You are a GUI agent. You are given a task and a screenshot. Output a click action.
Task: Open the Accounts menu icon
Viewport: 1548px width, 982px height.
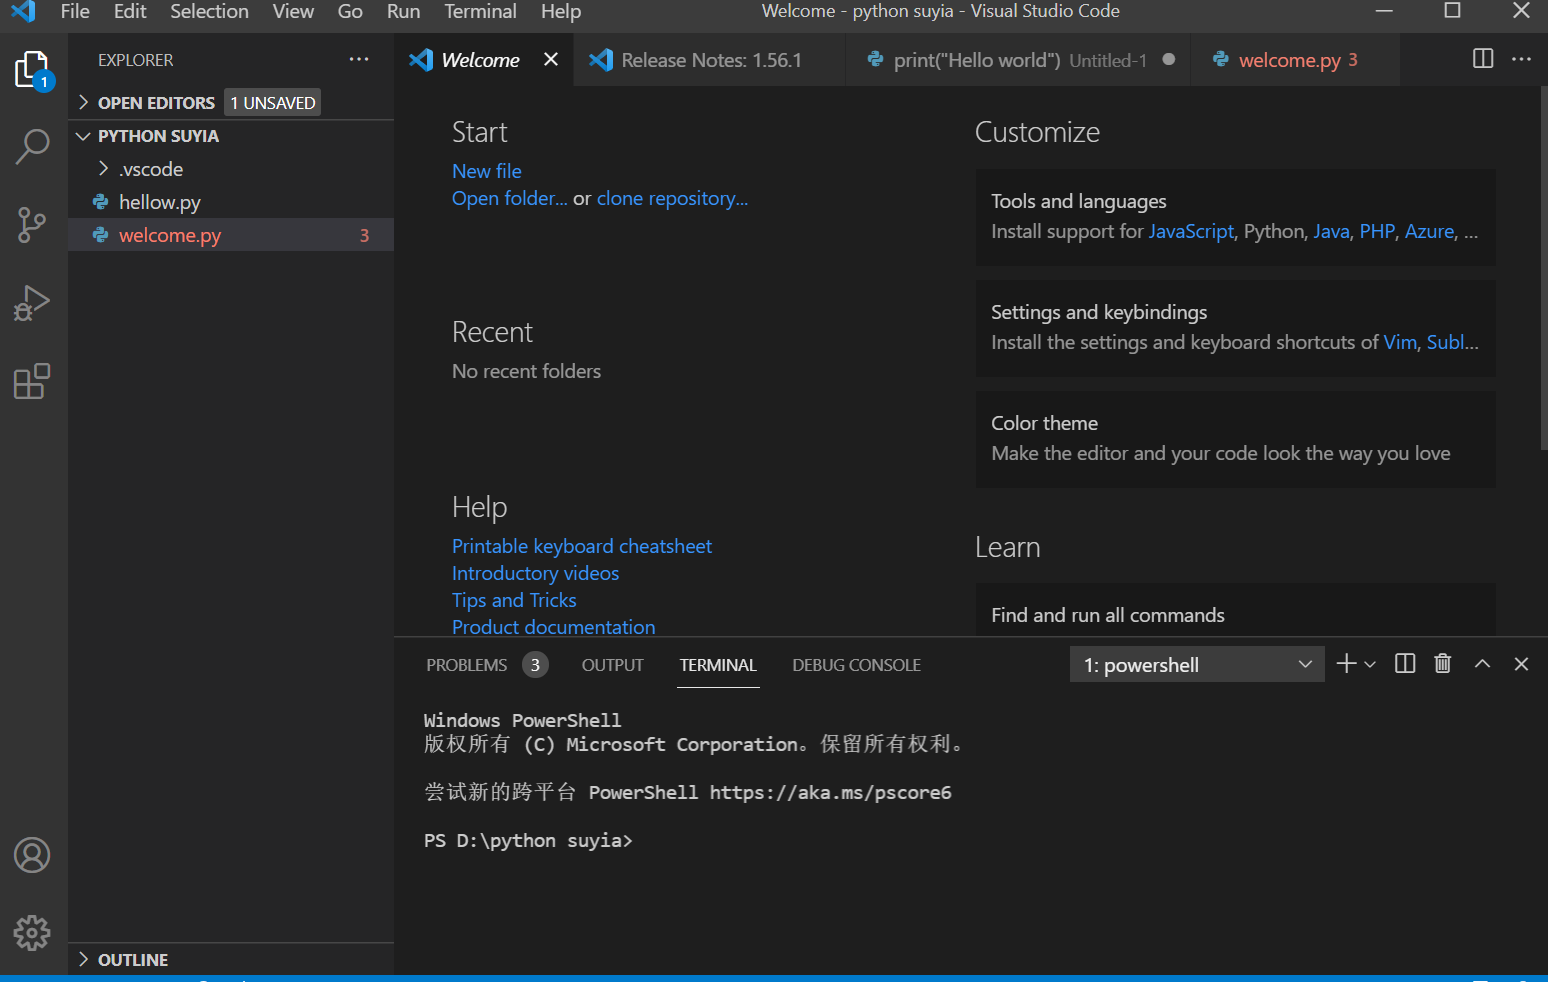(x=32, y=855)
